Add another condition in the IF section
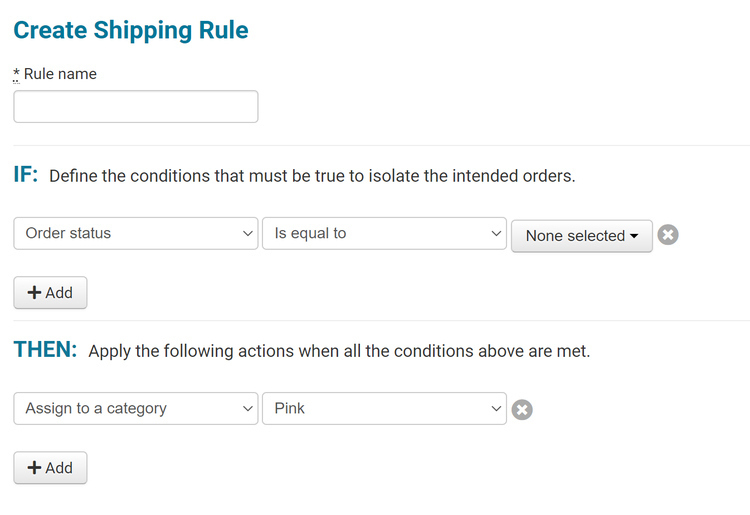750x515 pixels. pos(50,293)
